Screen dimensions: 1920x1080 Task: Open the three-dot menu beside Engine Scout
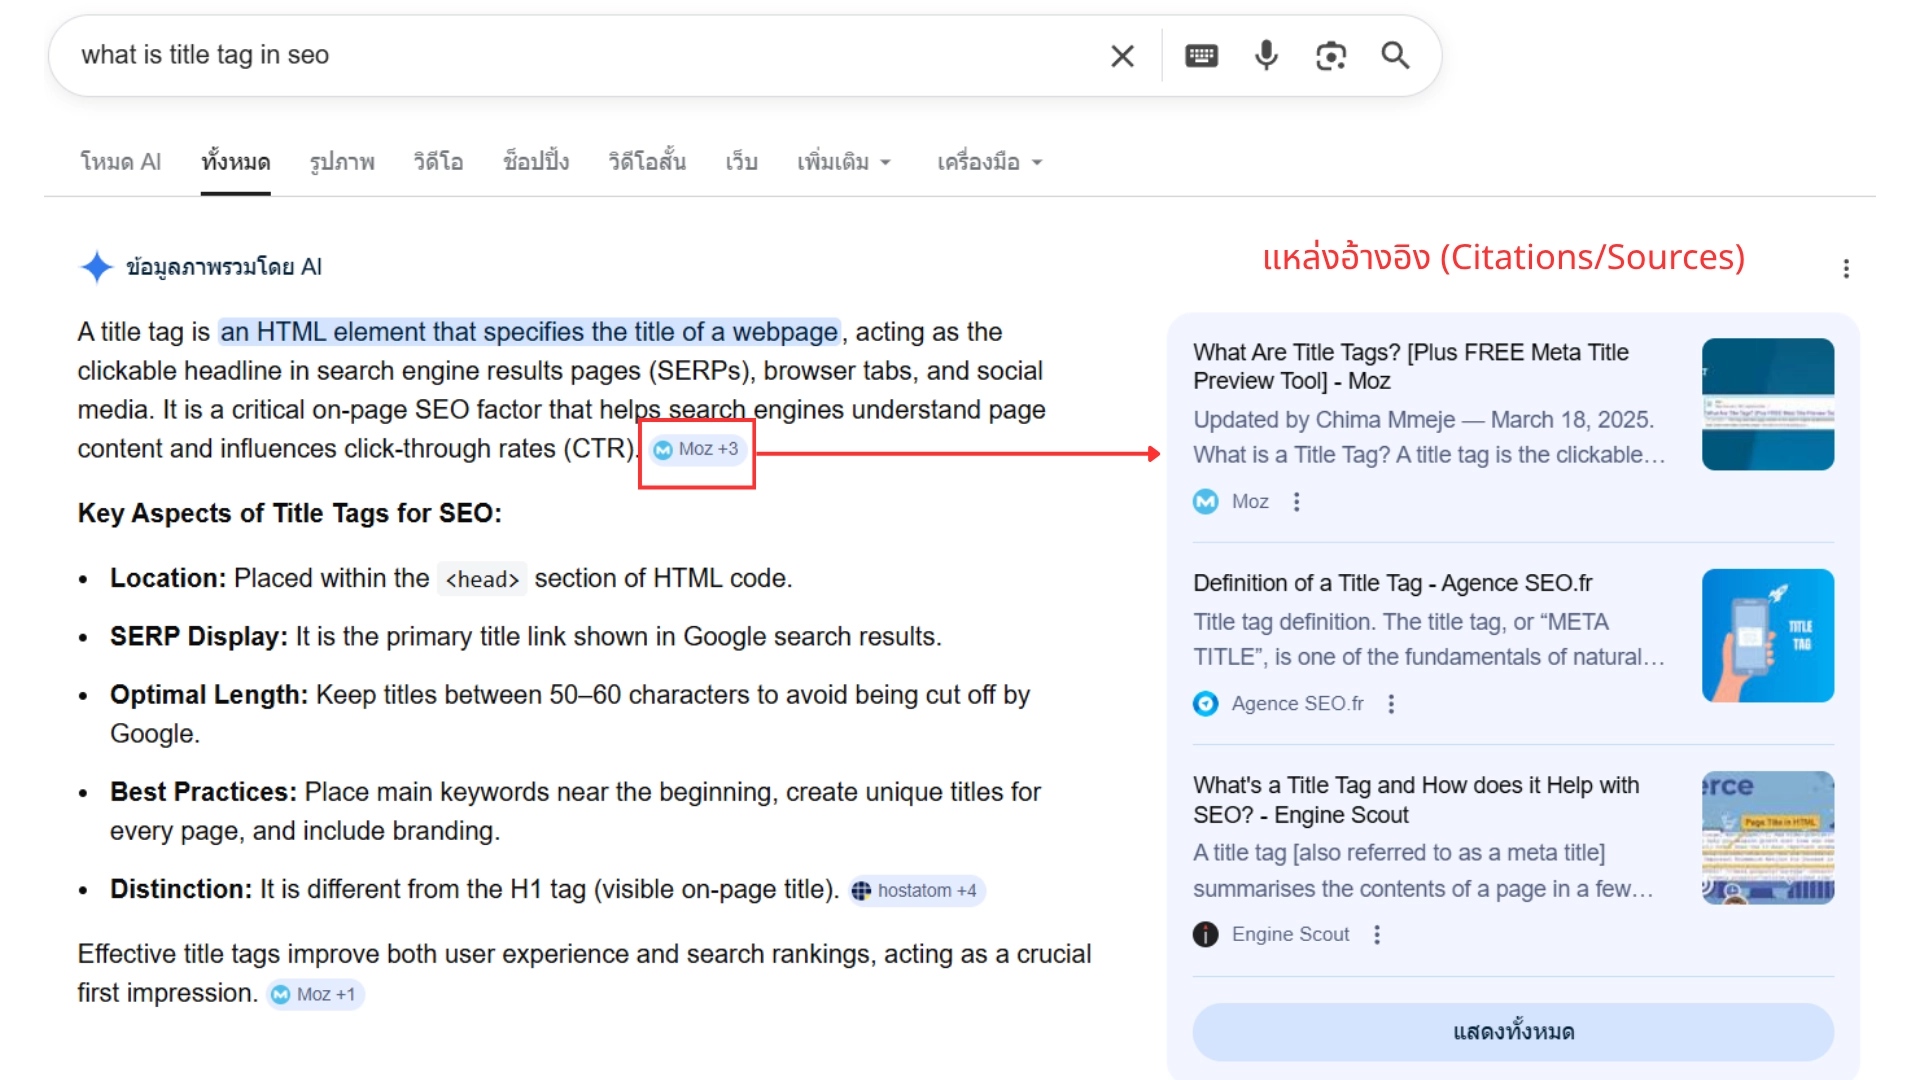click(1377, 934)
